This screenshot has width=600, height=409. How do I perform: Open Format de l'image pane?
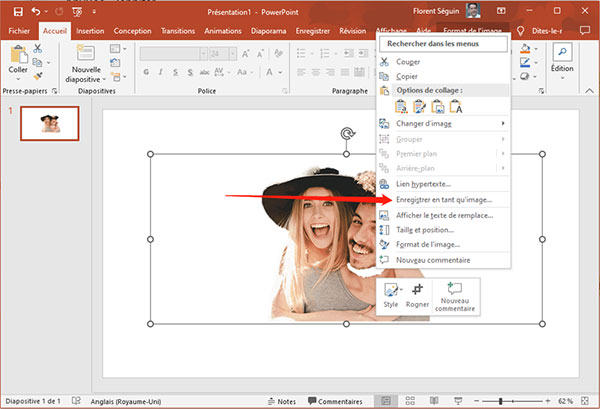pos(443,244)
